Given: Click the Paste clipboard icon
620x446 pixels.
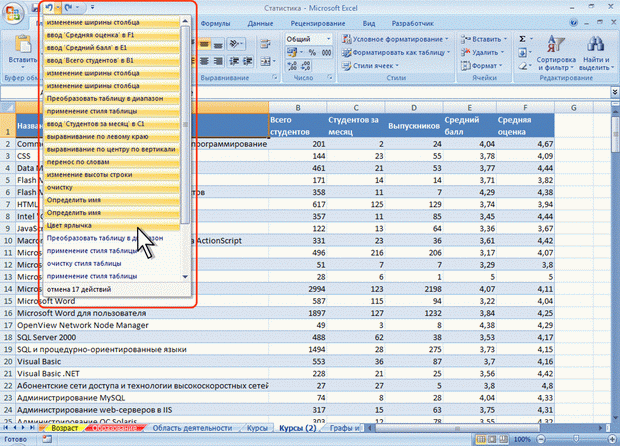Looking at the screenshot, I should pos(23,44).
